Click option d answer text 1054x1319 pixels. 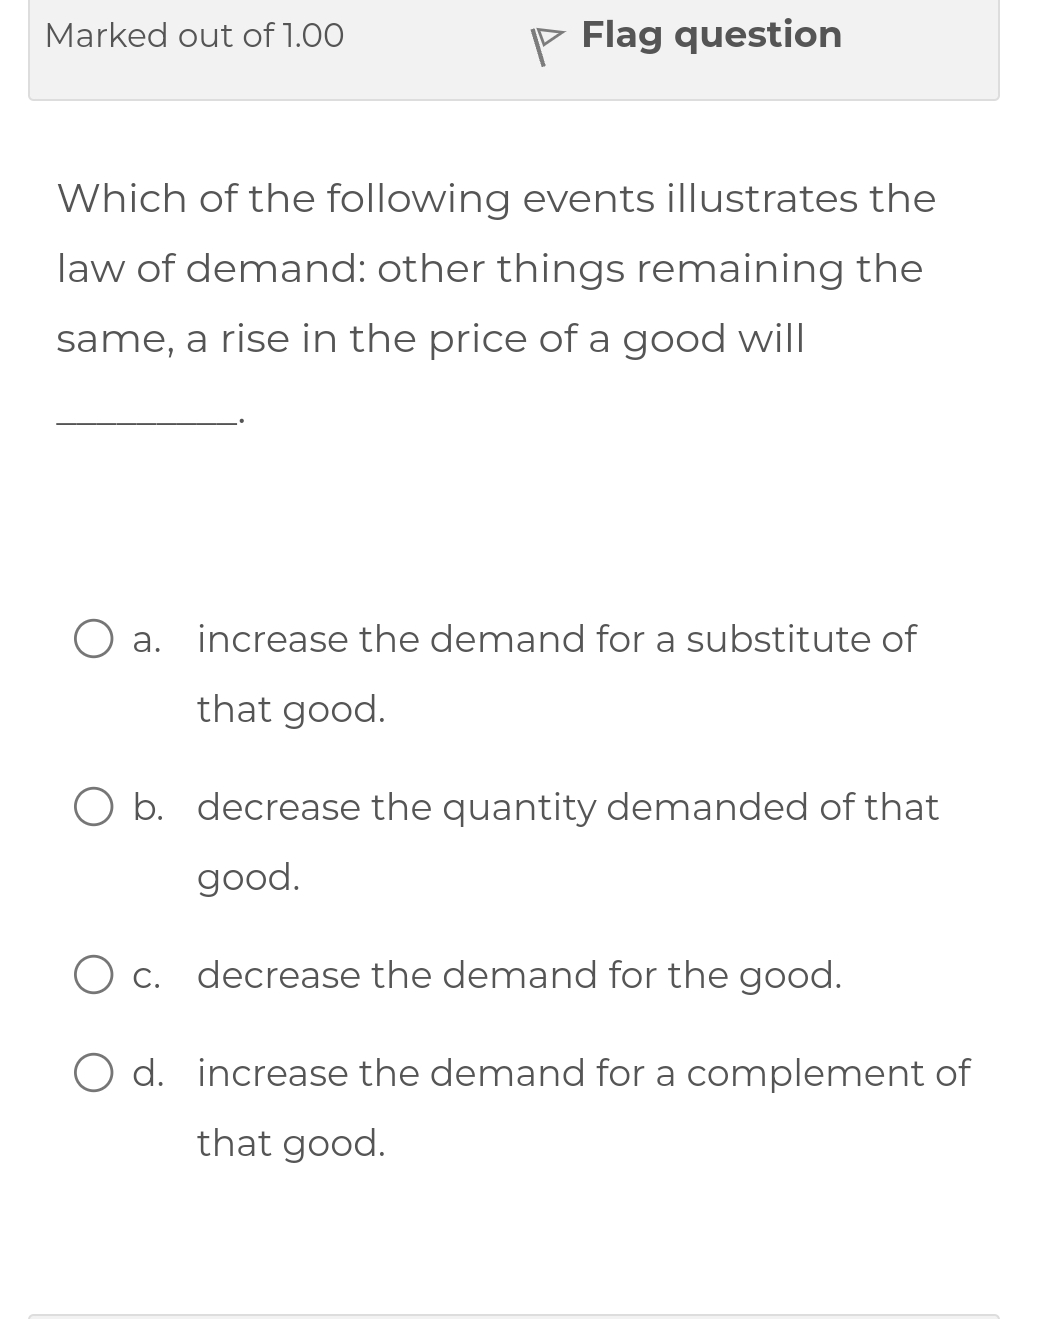pos(583,1072)
